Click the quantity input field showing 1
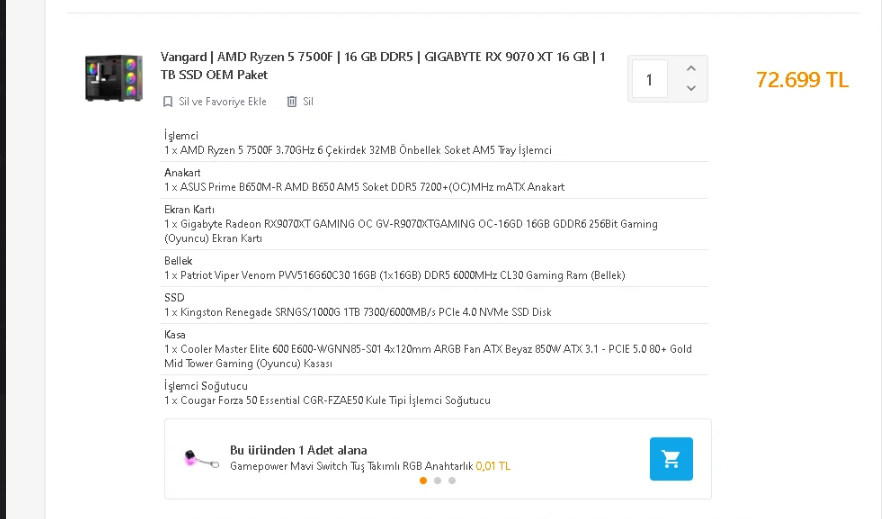The image size is (882, 519). [x=650, y=79]
